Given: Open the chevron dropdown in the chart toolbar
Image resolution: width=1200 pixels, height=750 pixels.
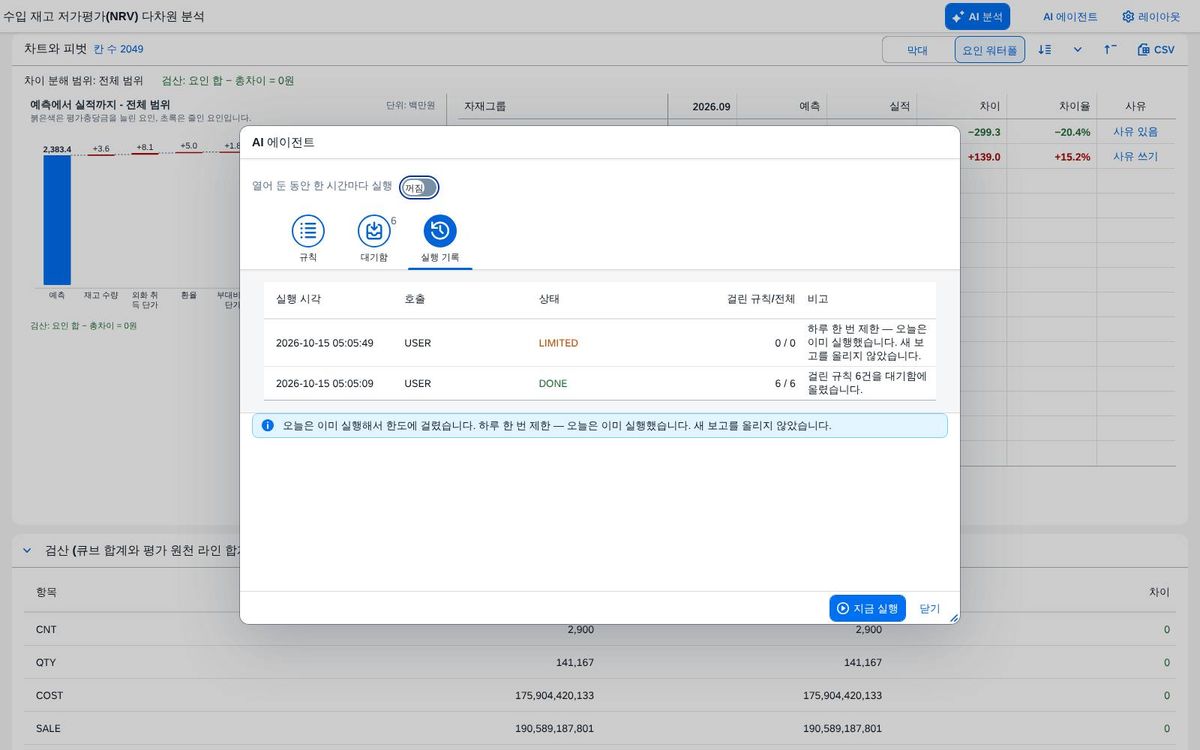Looking at the screenshot, I should [x=1078, y=49].
